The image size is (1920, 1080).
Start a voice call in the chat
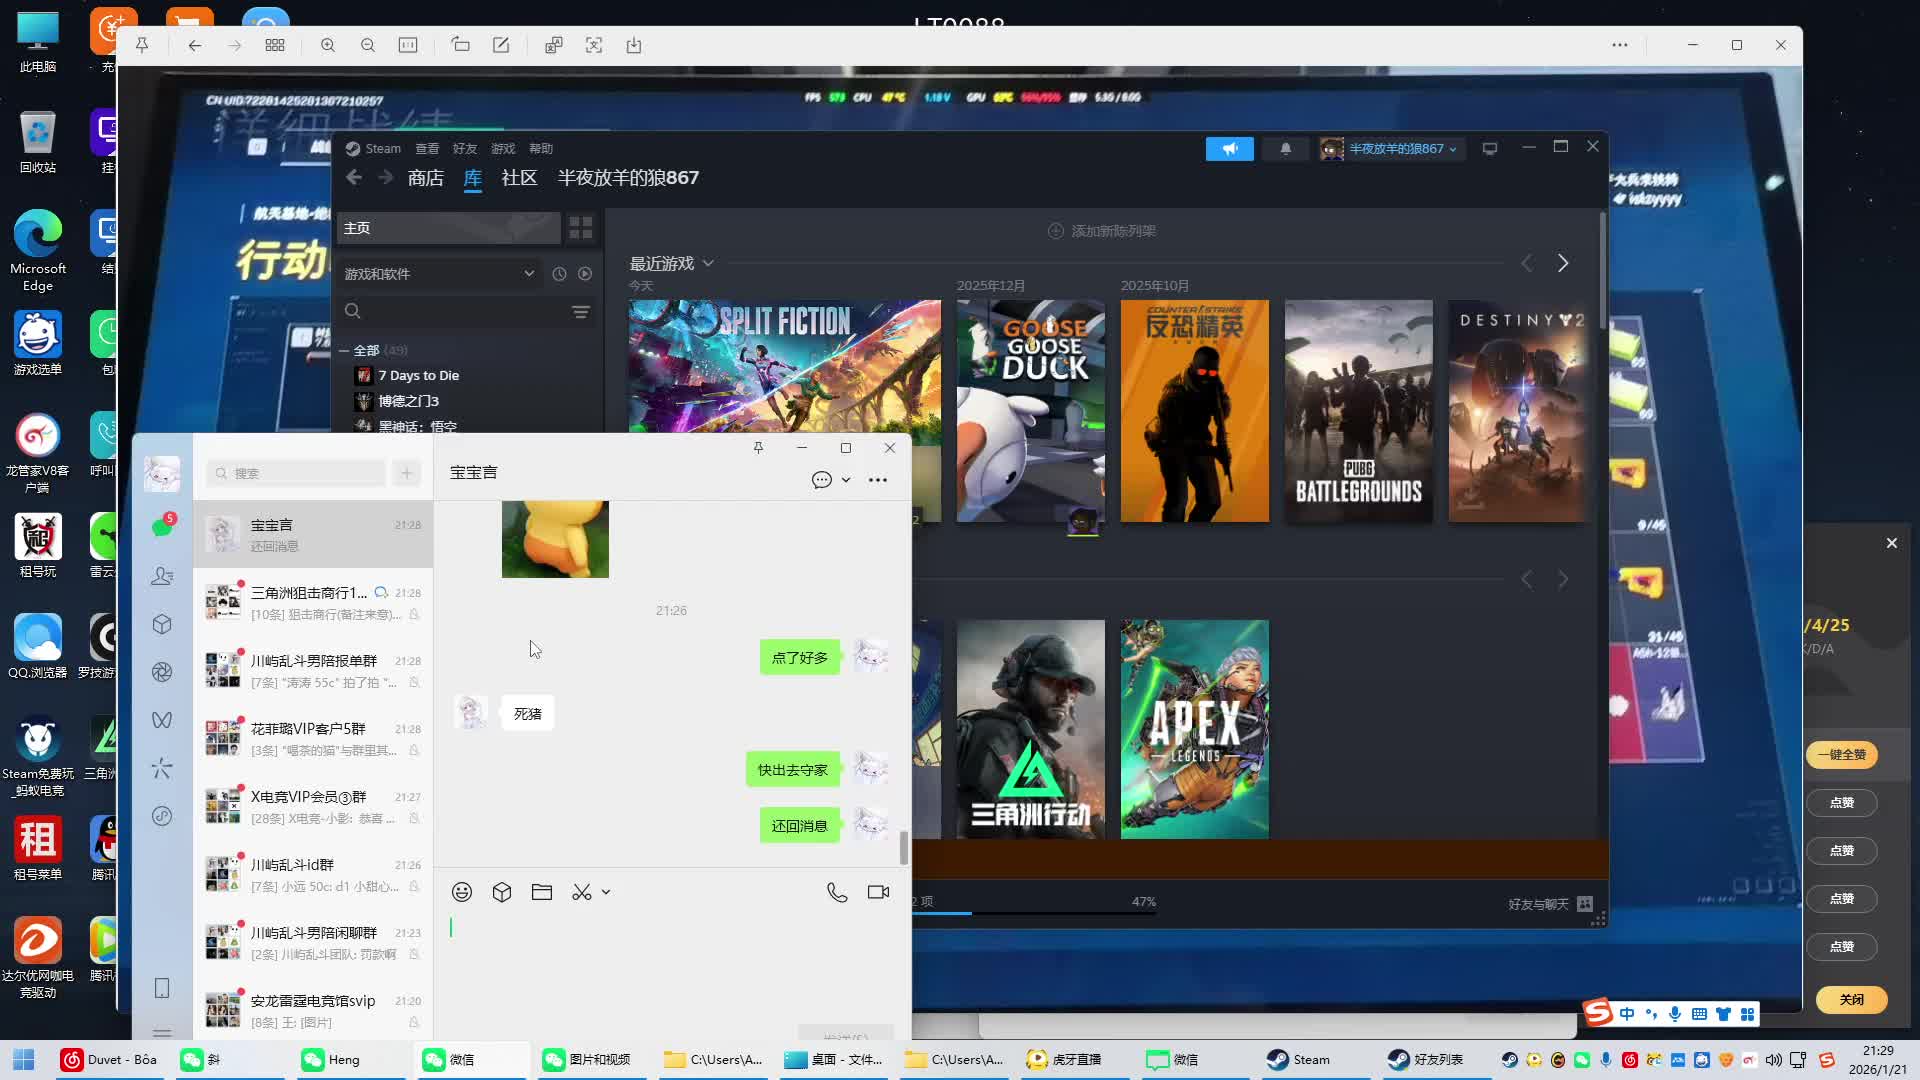click(837, 892)
